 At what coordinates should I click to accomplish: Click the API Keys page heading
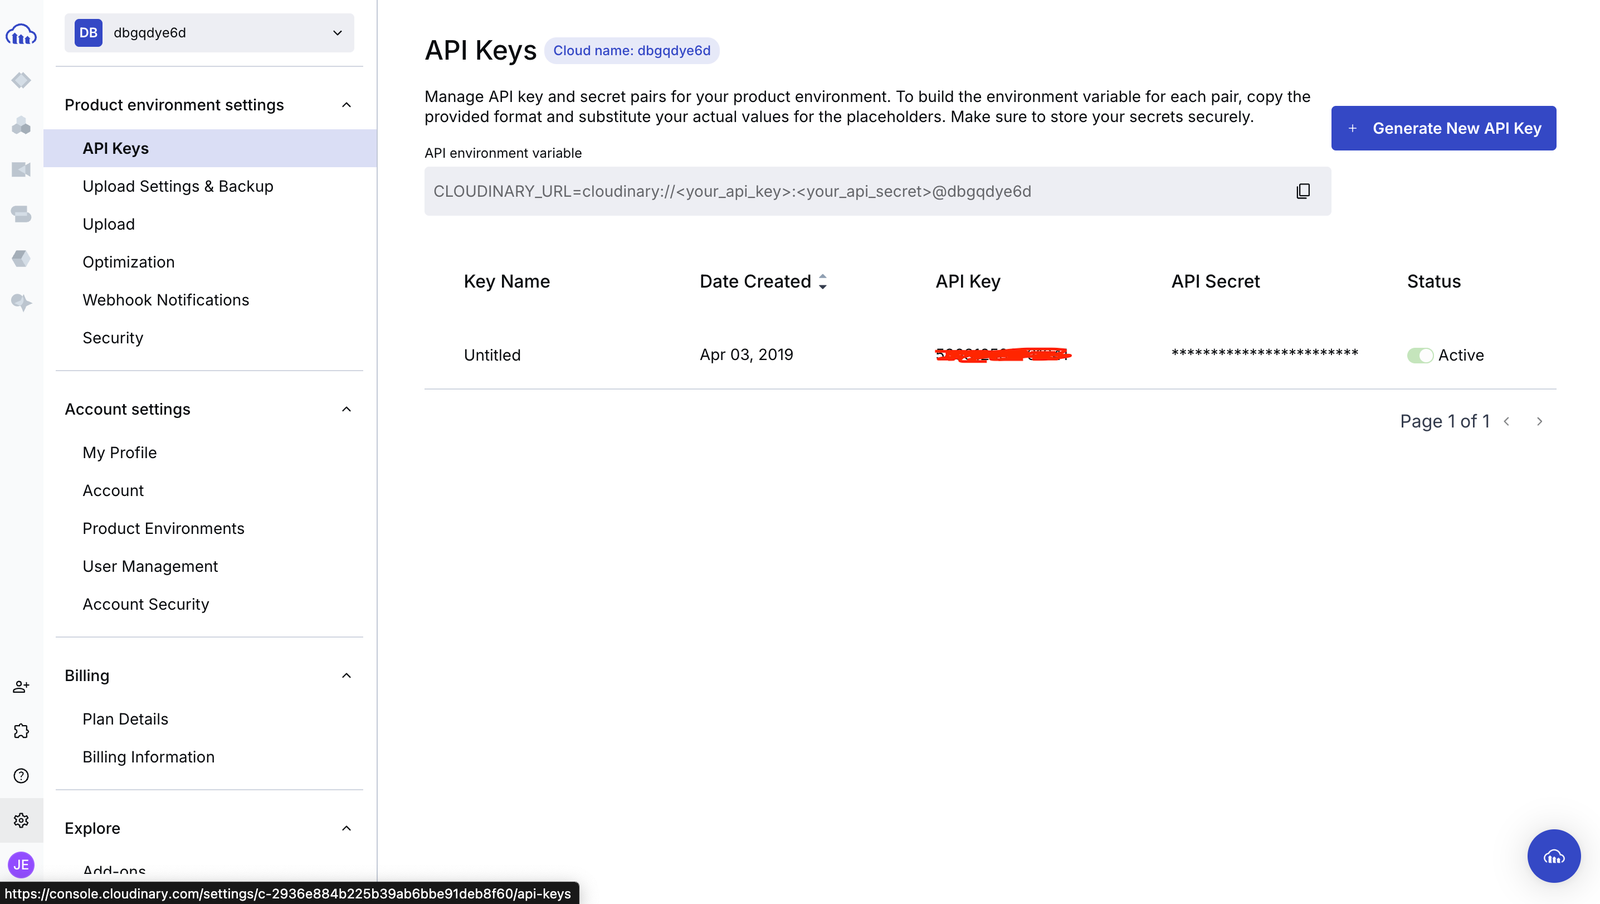481,51
